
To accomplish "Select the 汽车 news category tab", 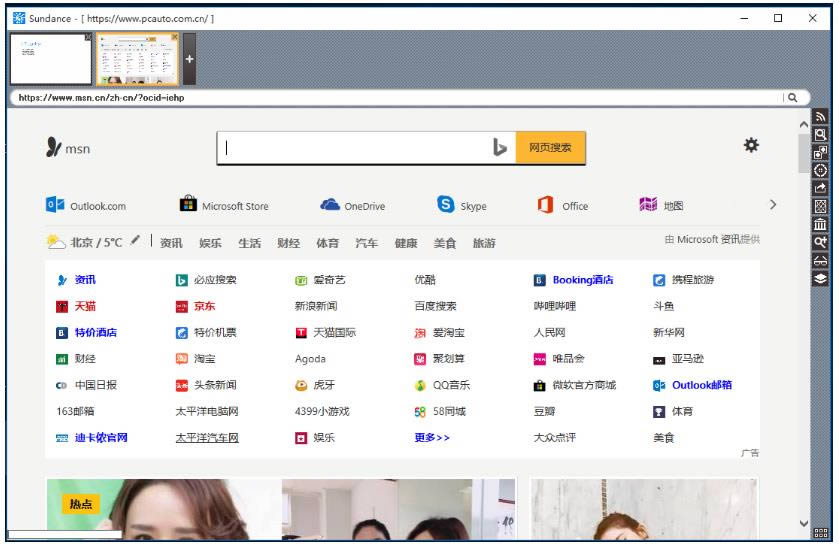I will coord(367,243).
